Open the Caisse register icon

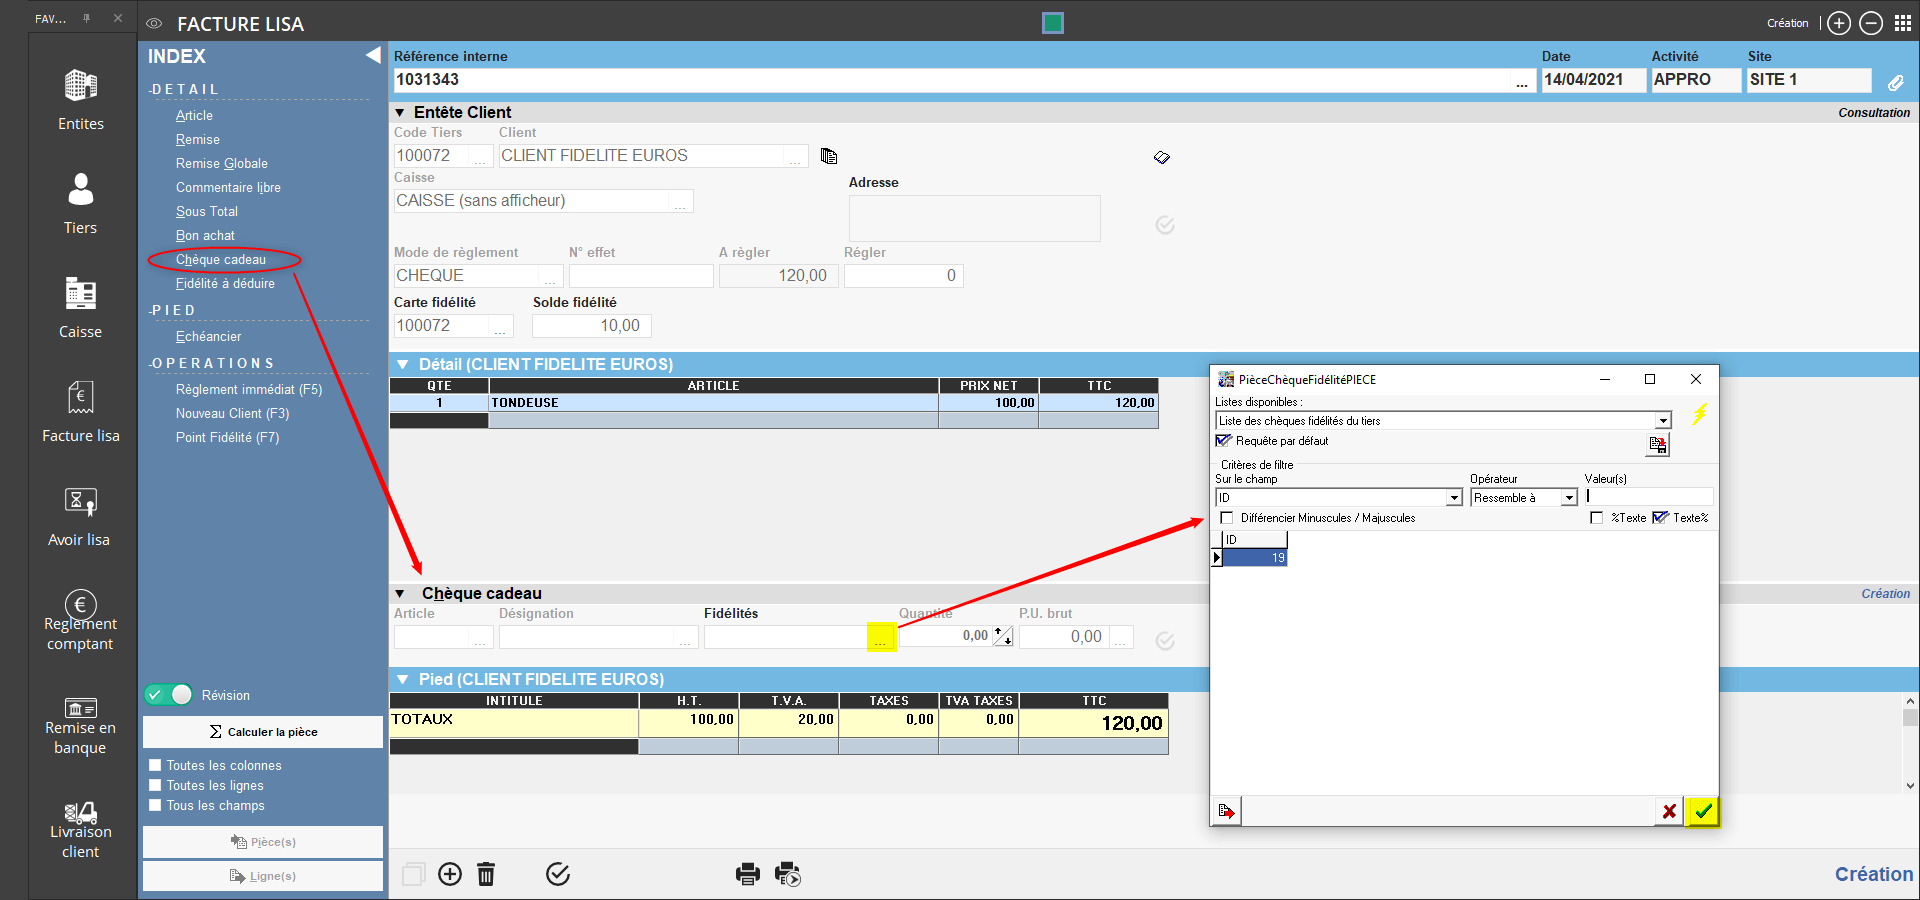pos(80,308)
